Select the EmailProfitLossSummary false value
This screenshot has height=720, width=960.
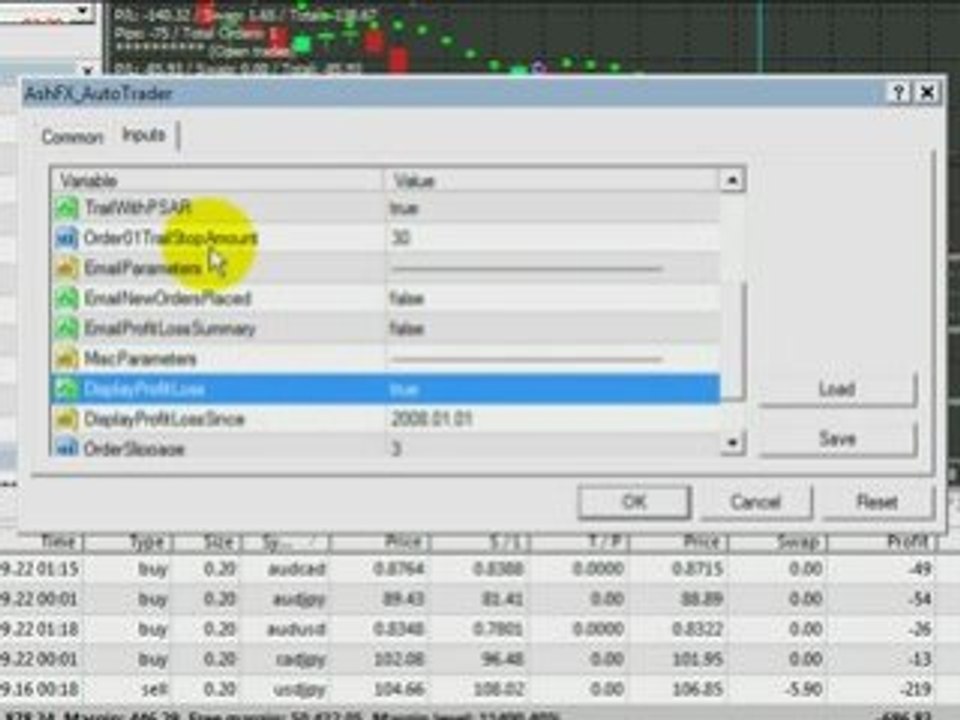click(407, 329)
